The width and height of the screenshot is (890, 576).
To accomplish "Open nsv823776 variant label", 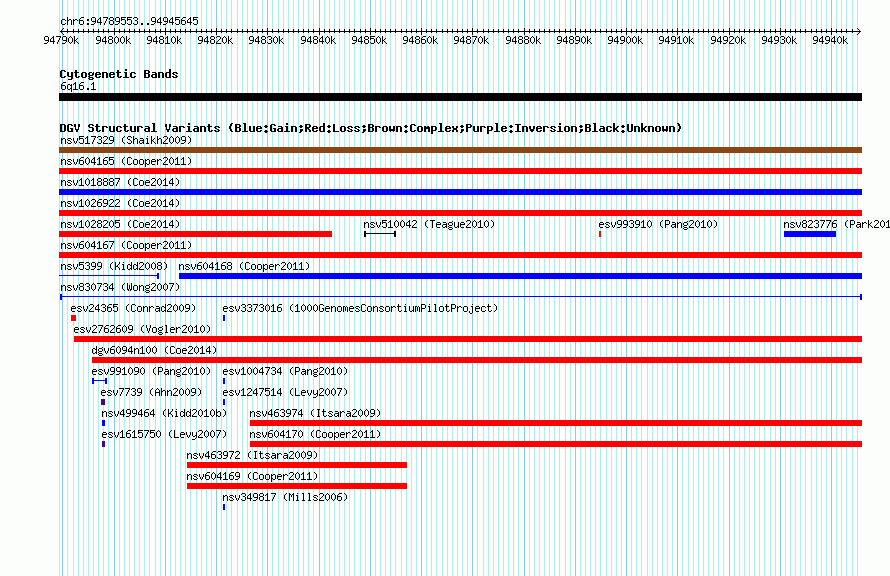I will coord(836,224).
